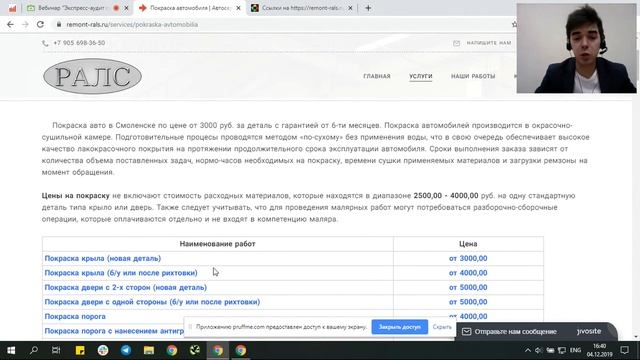Bookmark the page with the star icon

[514, 24]
